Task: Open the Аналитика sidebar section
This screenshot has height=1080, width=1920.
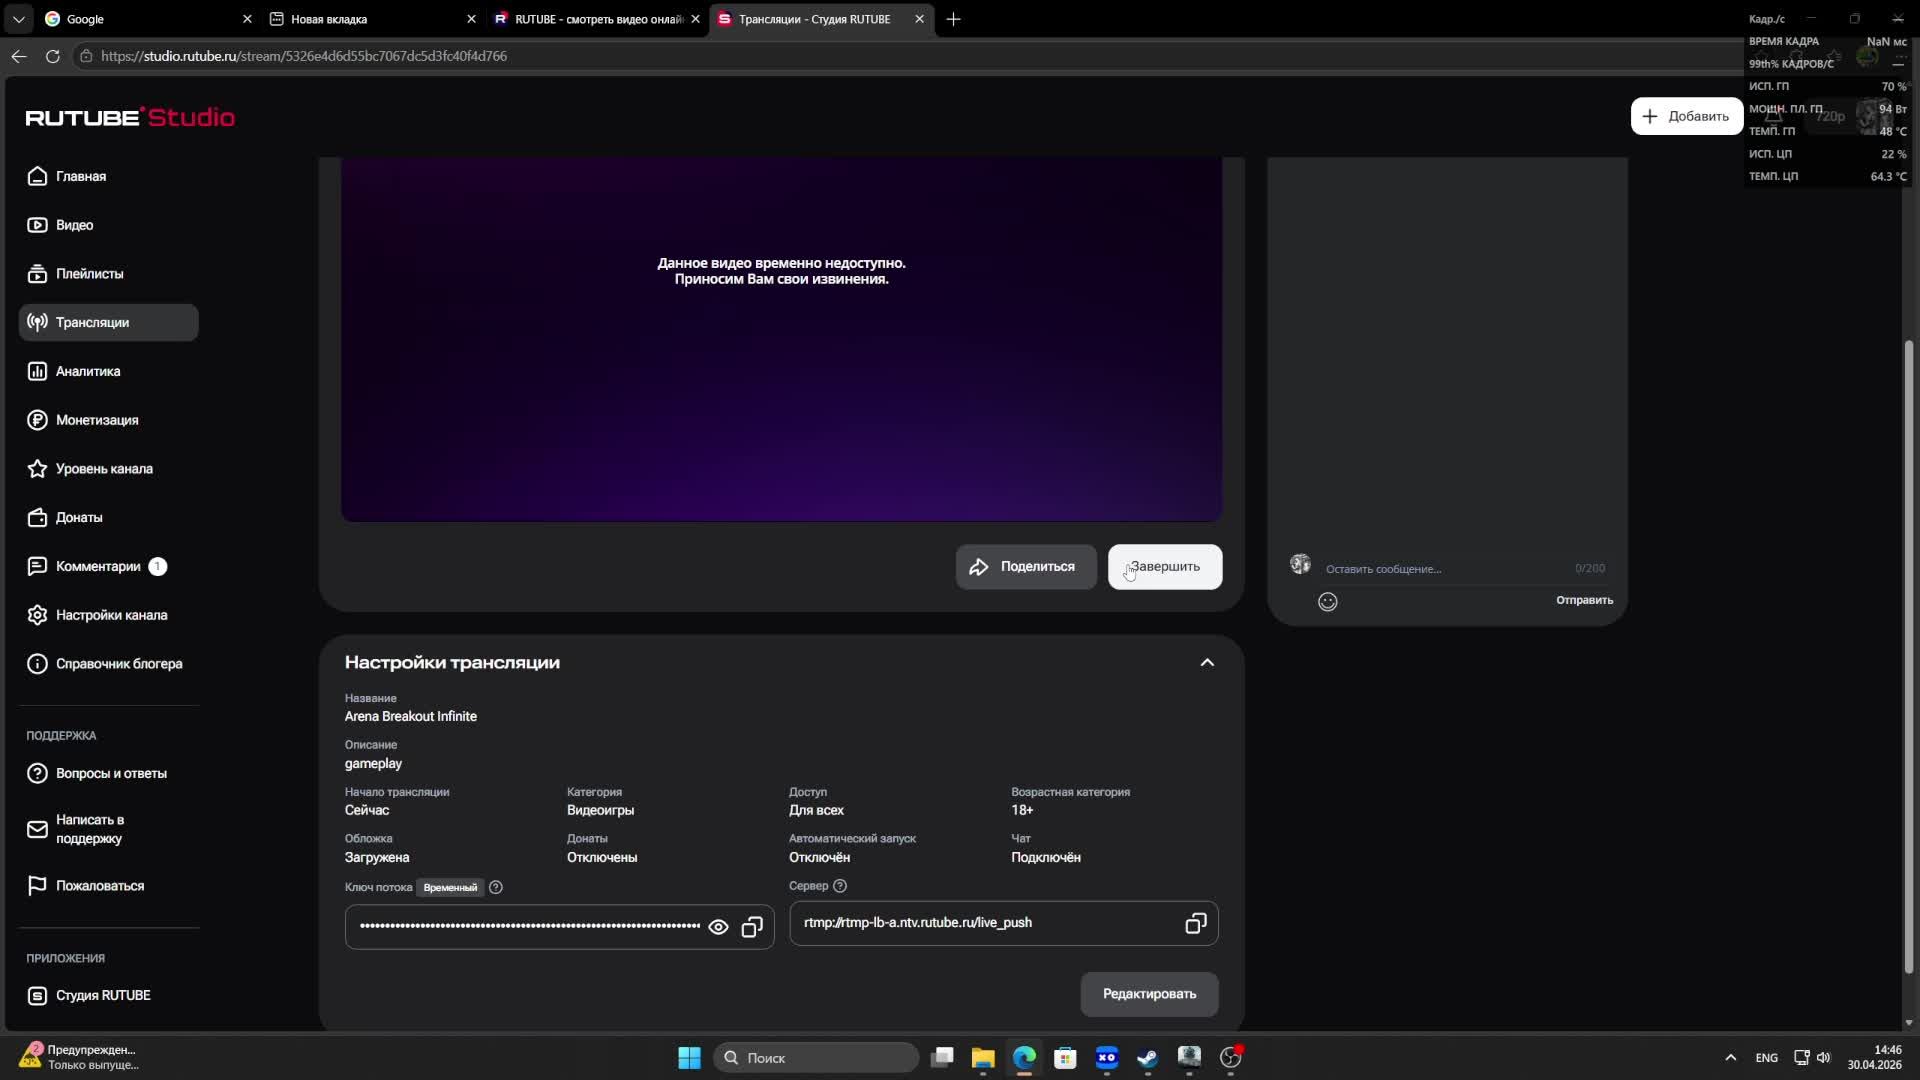Action: (x=88, y=371)
